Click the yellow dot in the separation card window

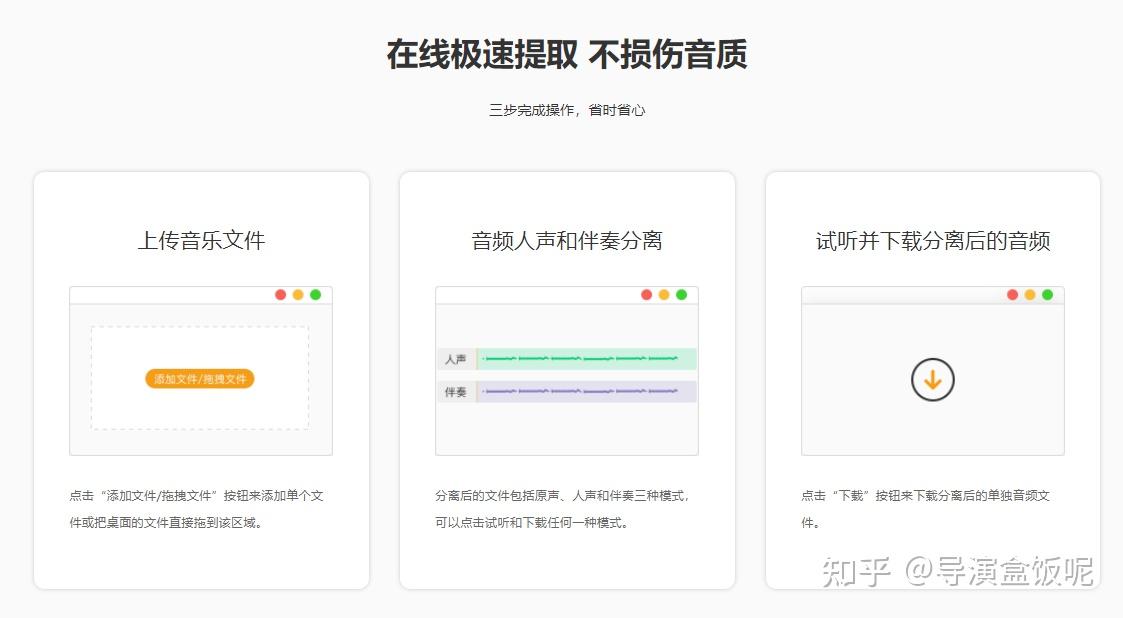pyautogui.click(x=664, y=294)
